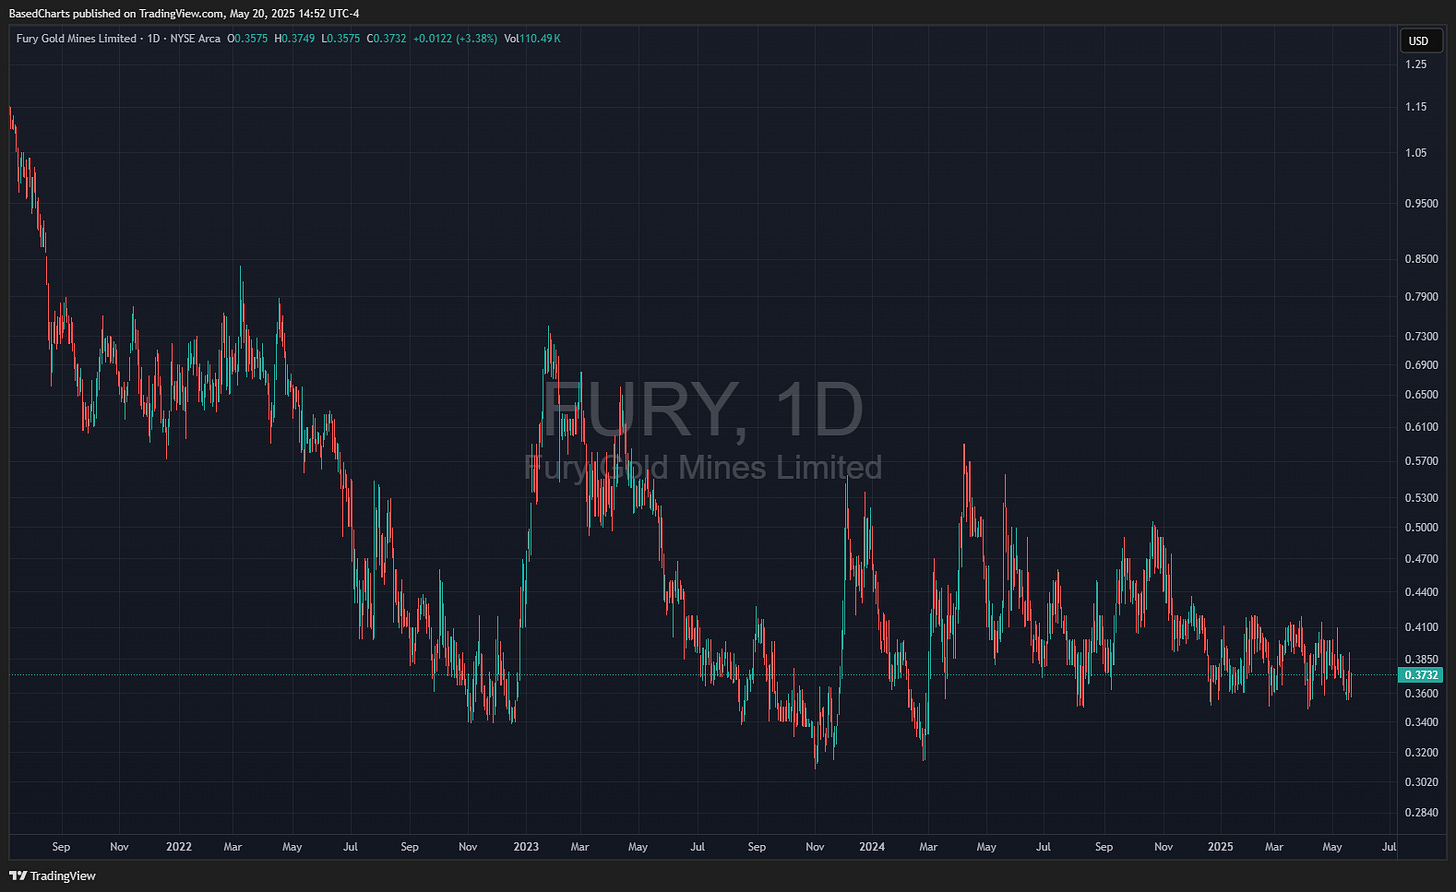
Task: Click the 0.4700 price axis label
Action: coord(1421,558)
